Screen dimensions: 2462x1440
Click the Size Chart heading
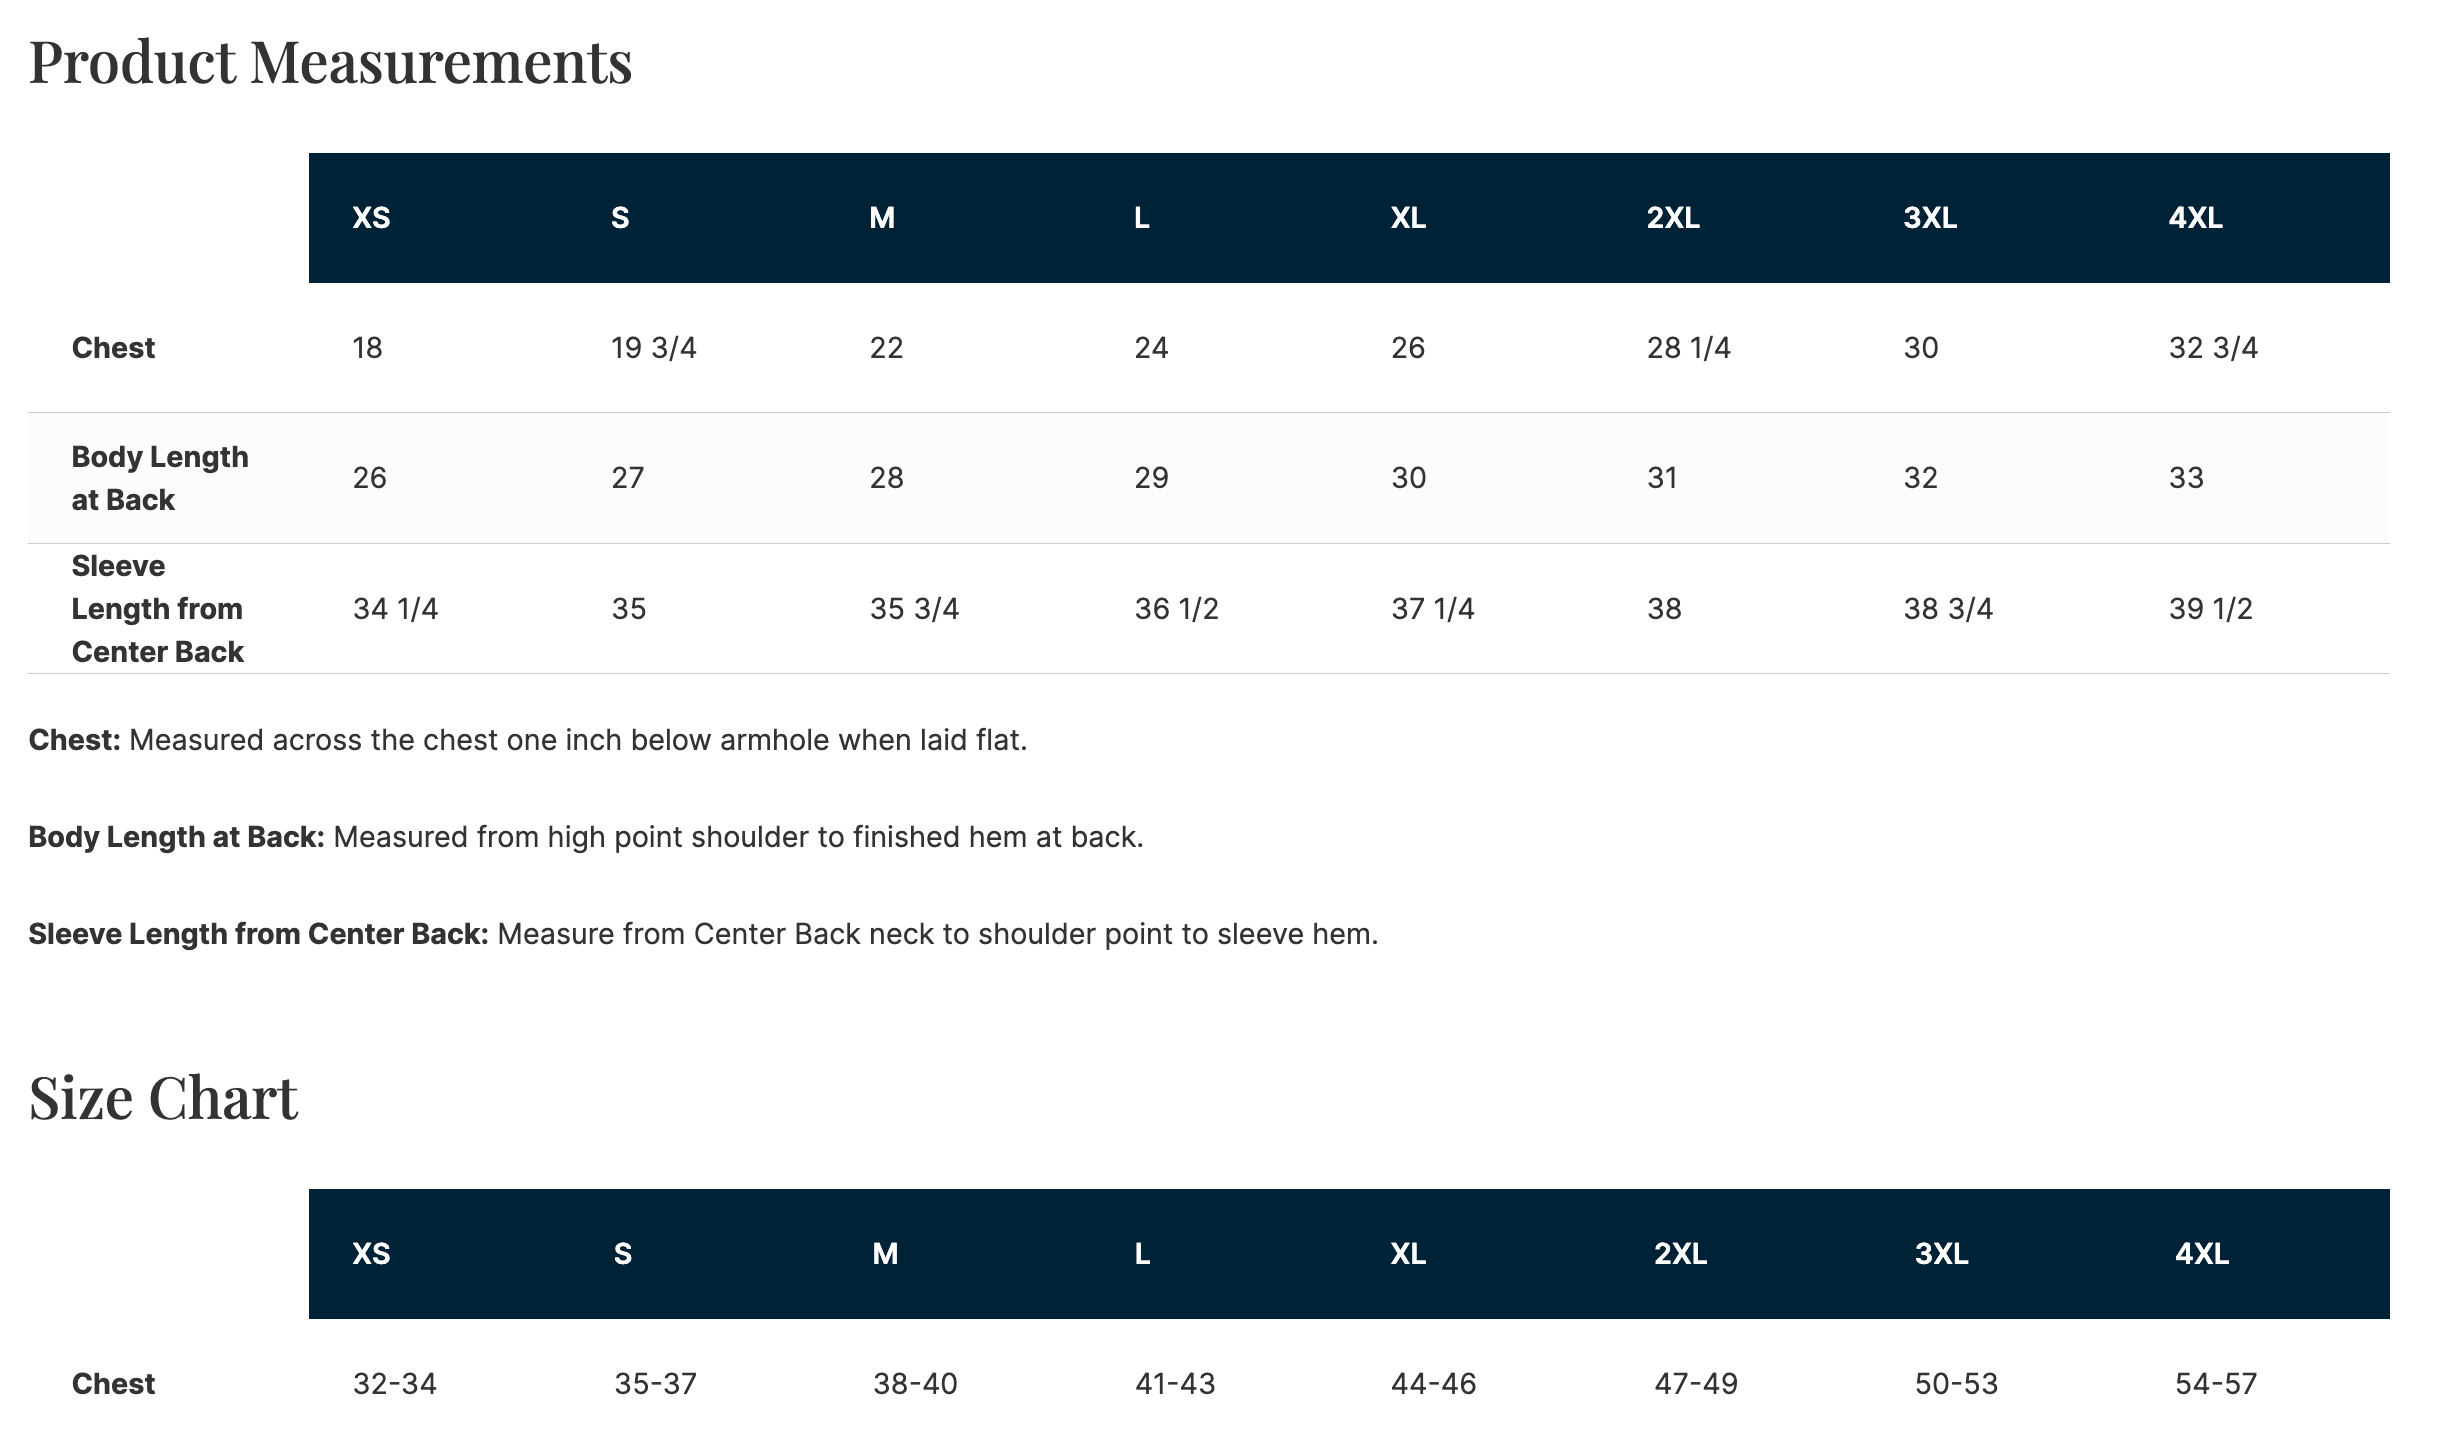click(x=163, y=1098)
